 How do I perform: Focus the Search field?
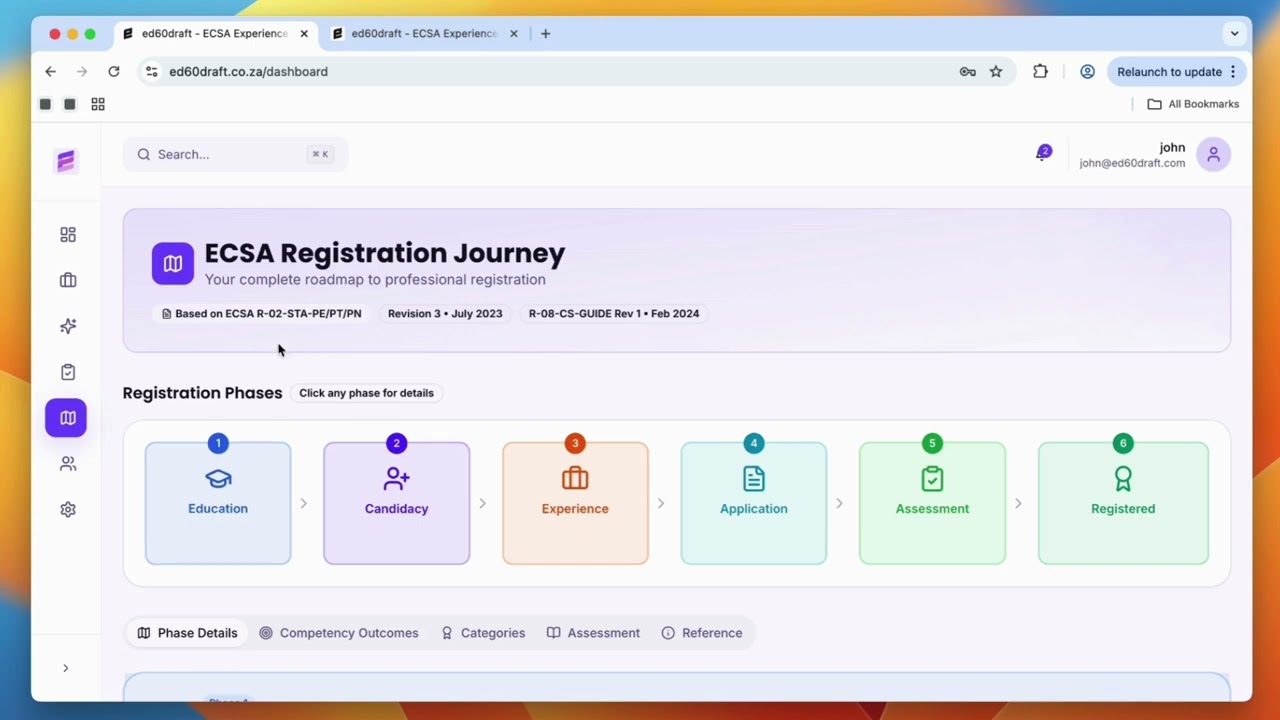235,154
